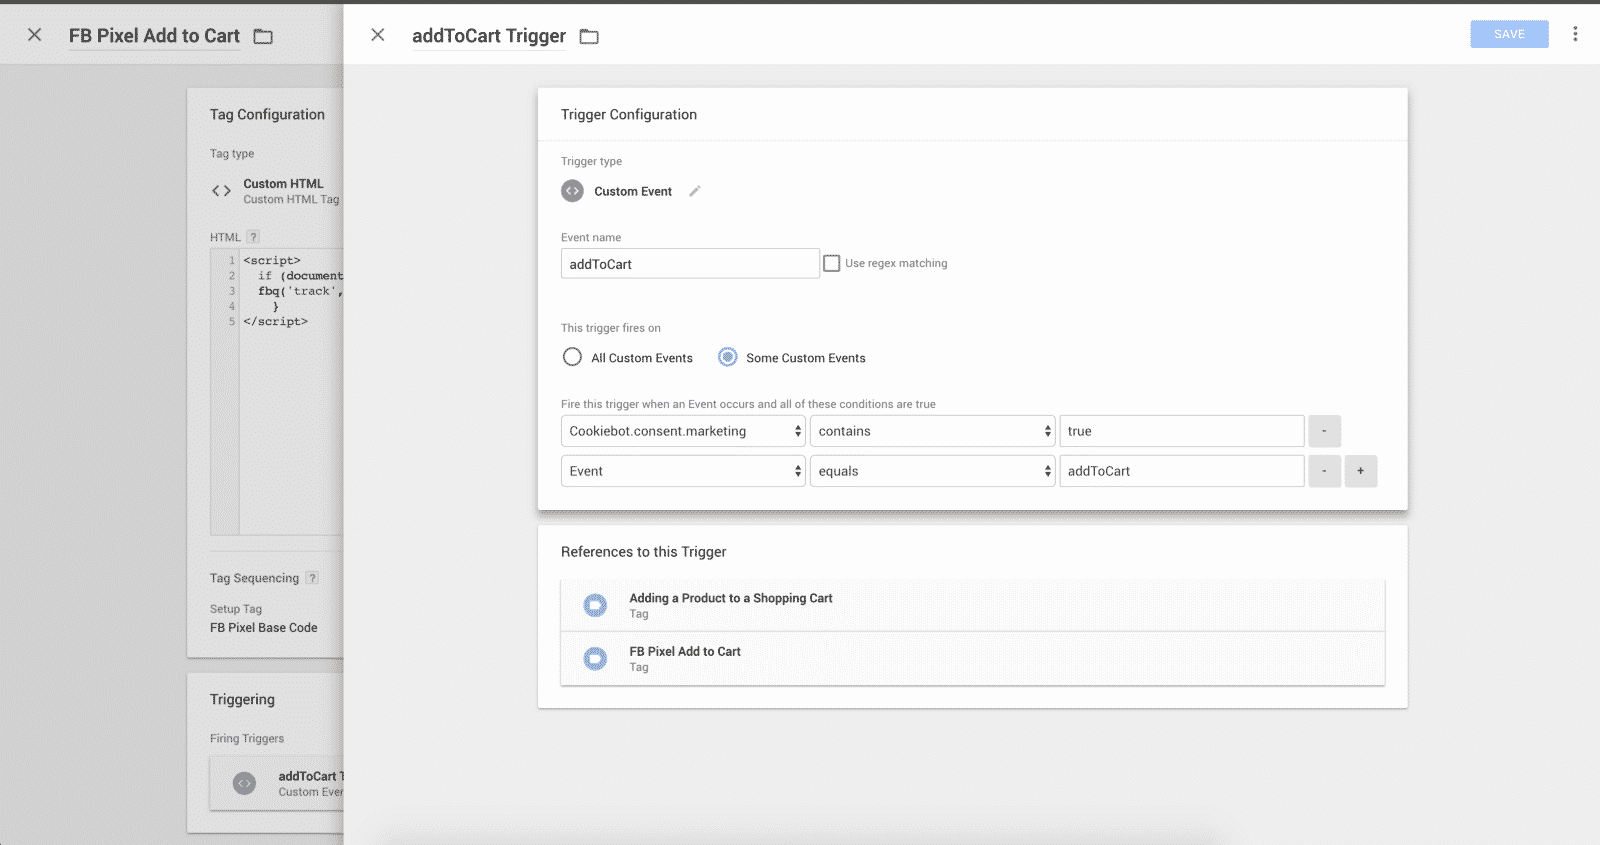This screenshot has height=845, width=1600.
Task: Click the tag title FB Pixel Add to Cart
Action: coord(154,36)
